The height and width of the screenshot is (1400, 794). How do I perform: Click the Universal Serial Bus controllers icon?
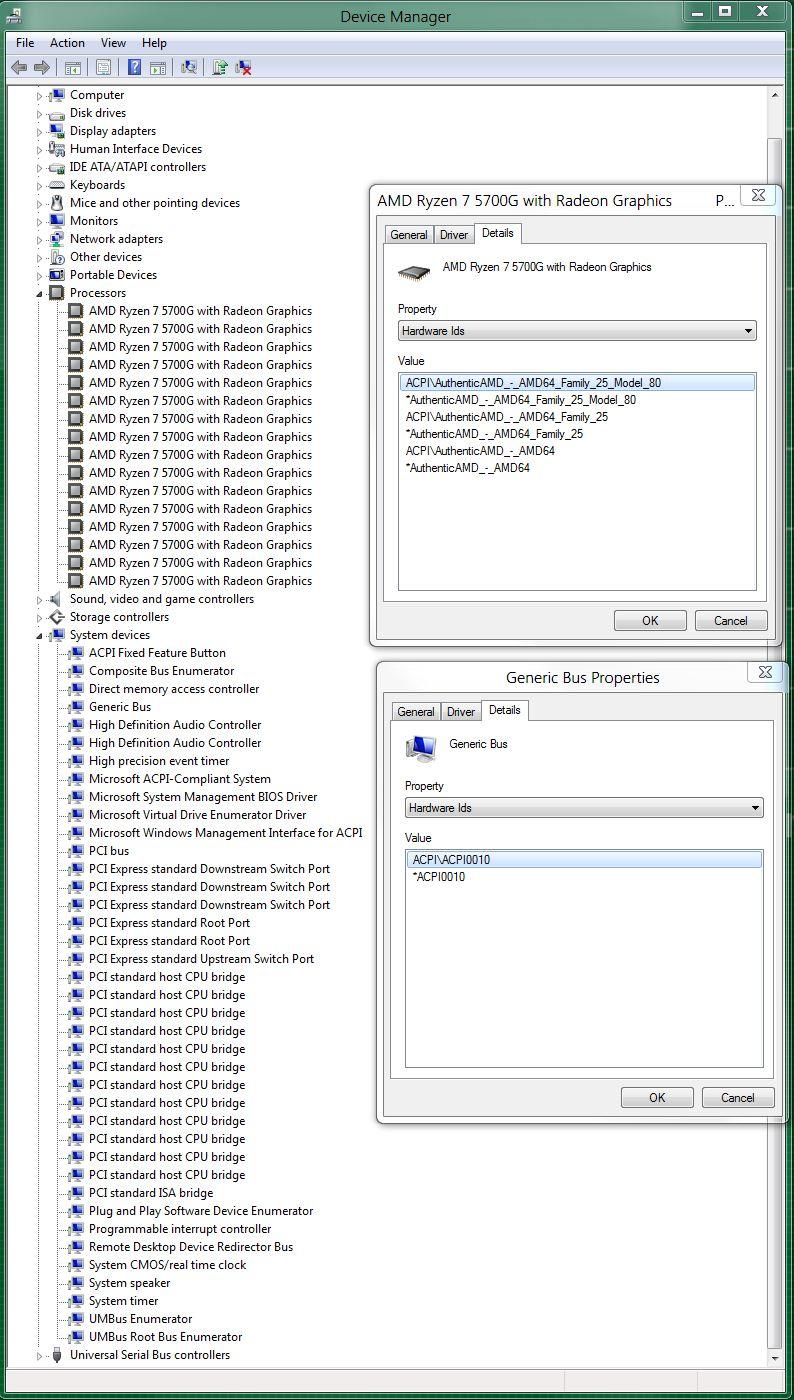click(57, 1355)
